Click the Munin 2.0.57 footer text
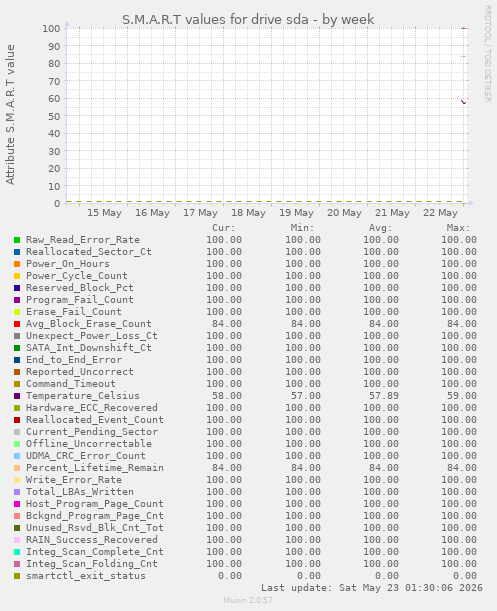This screenshot has height=611, width=497. tap(248, 600)
